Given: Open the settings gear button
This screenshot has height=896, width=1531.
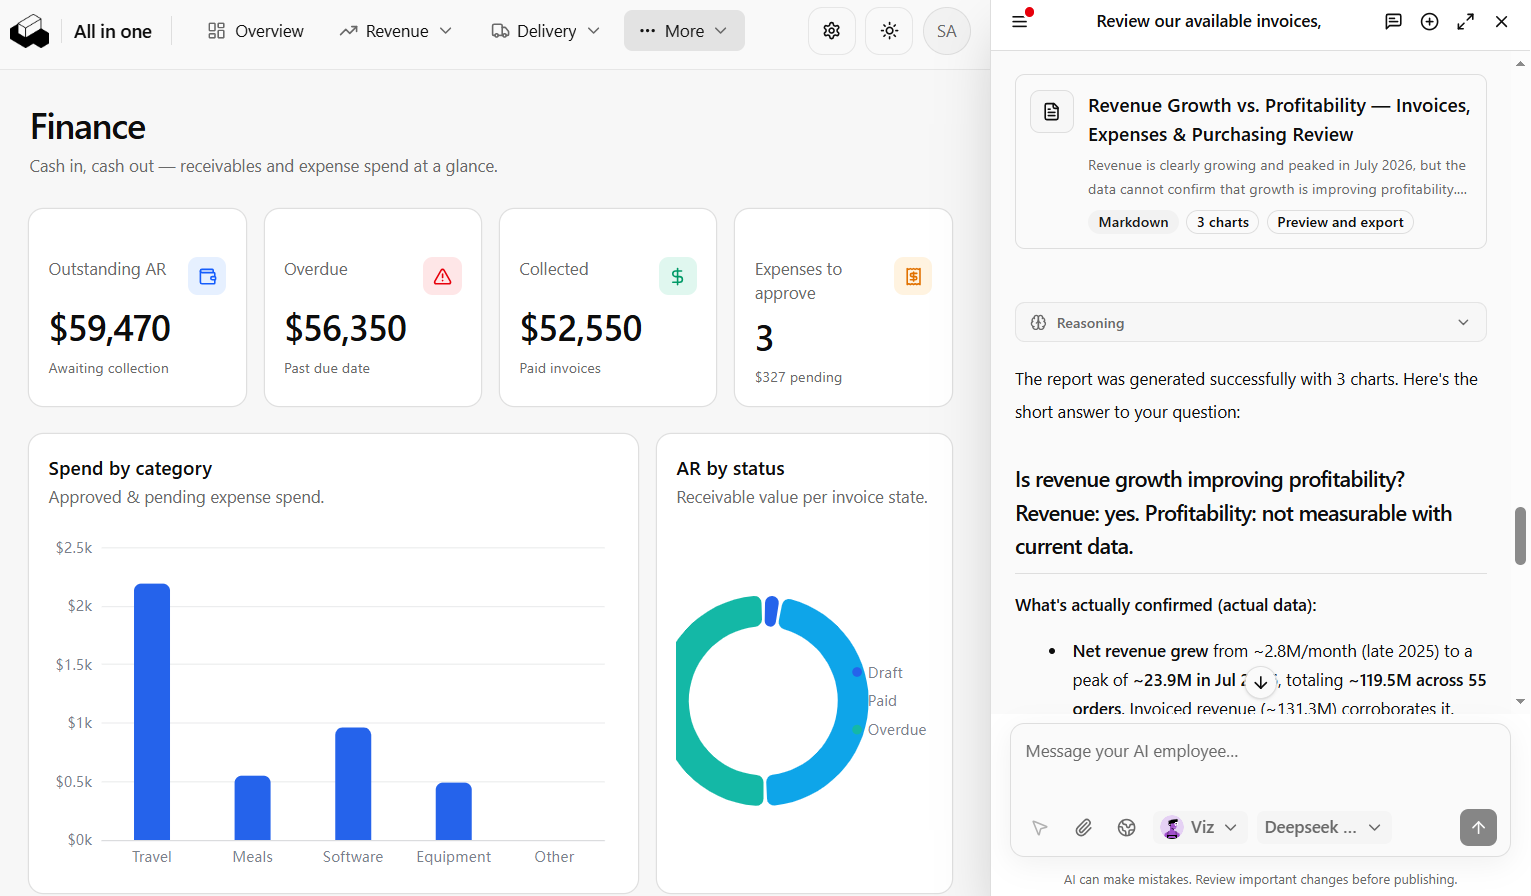Looking at the screenshot, I should click(x=831, y=31).
